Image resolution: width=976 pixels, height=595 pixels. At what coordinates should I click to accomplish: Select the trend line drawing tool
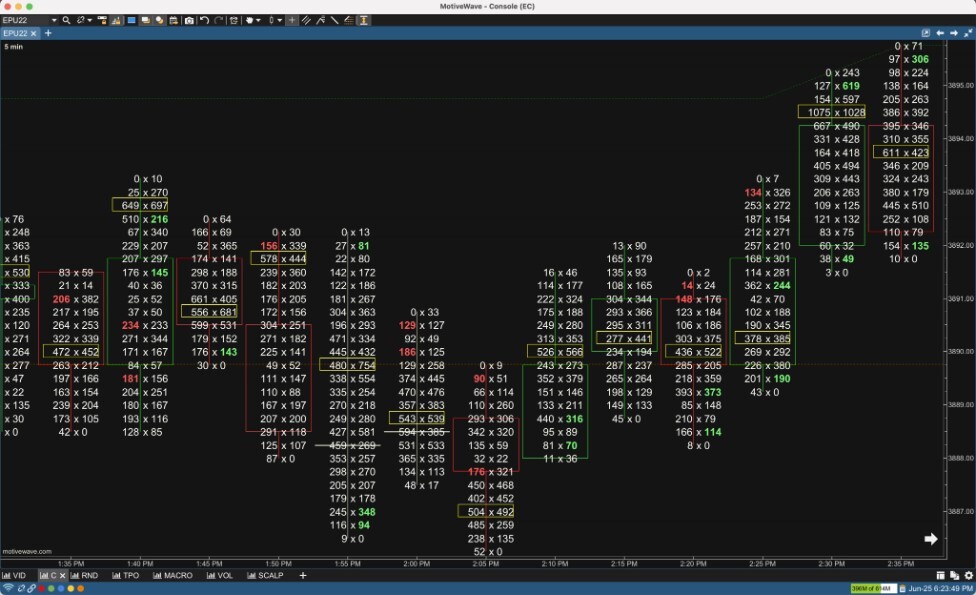pyautogui.click(x=335, y=20)
